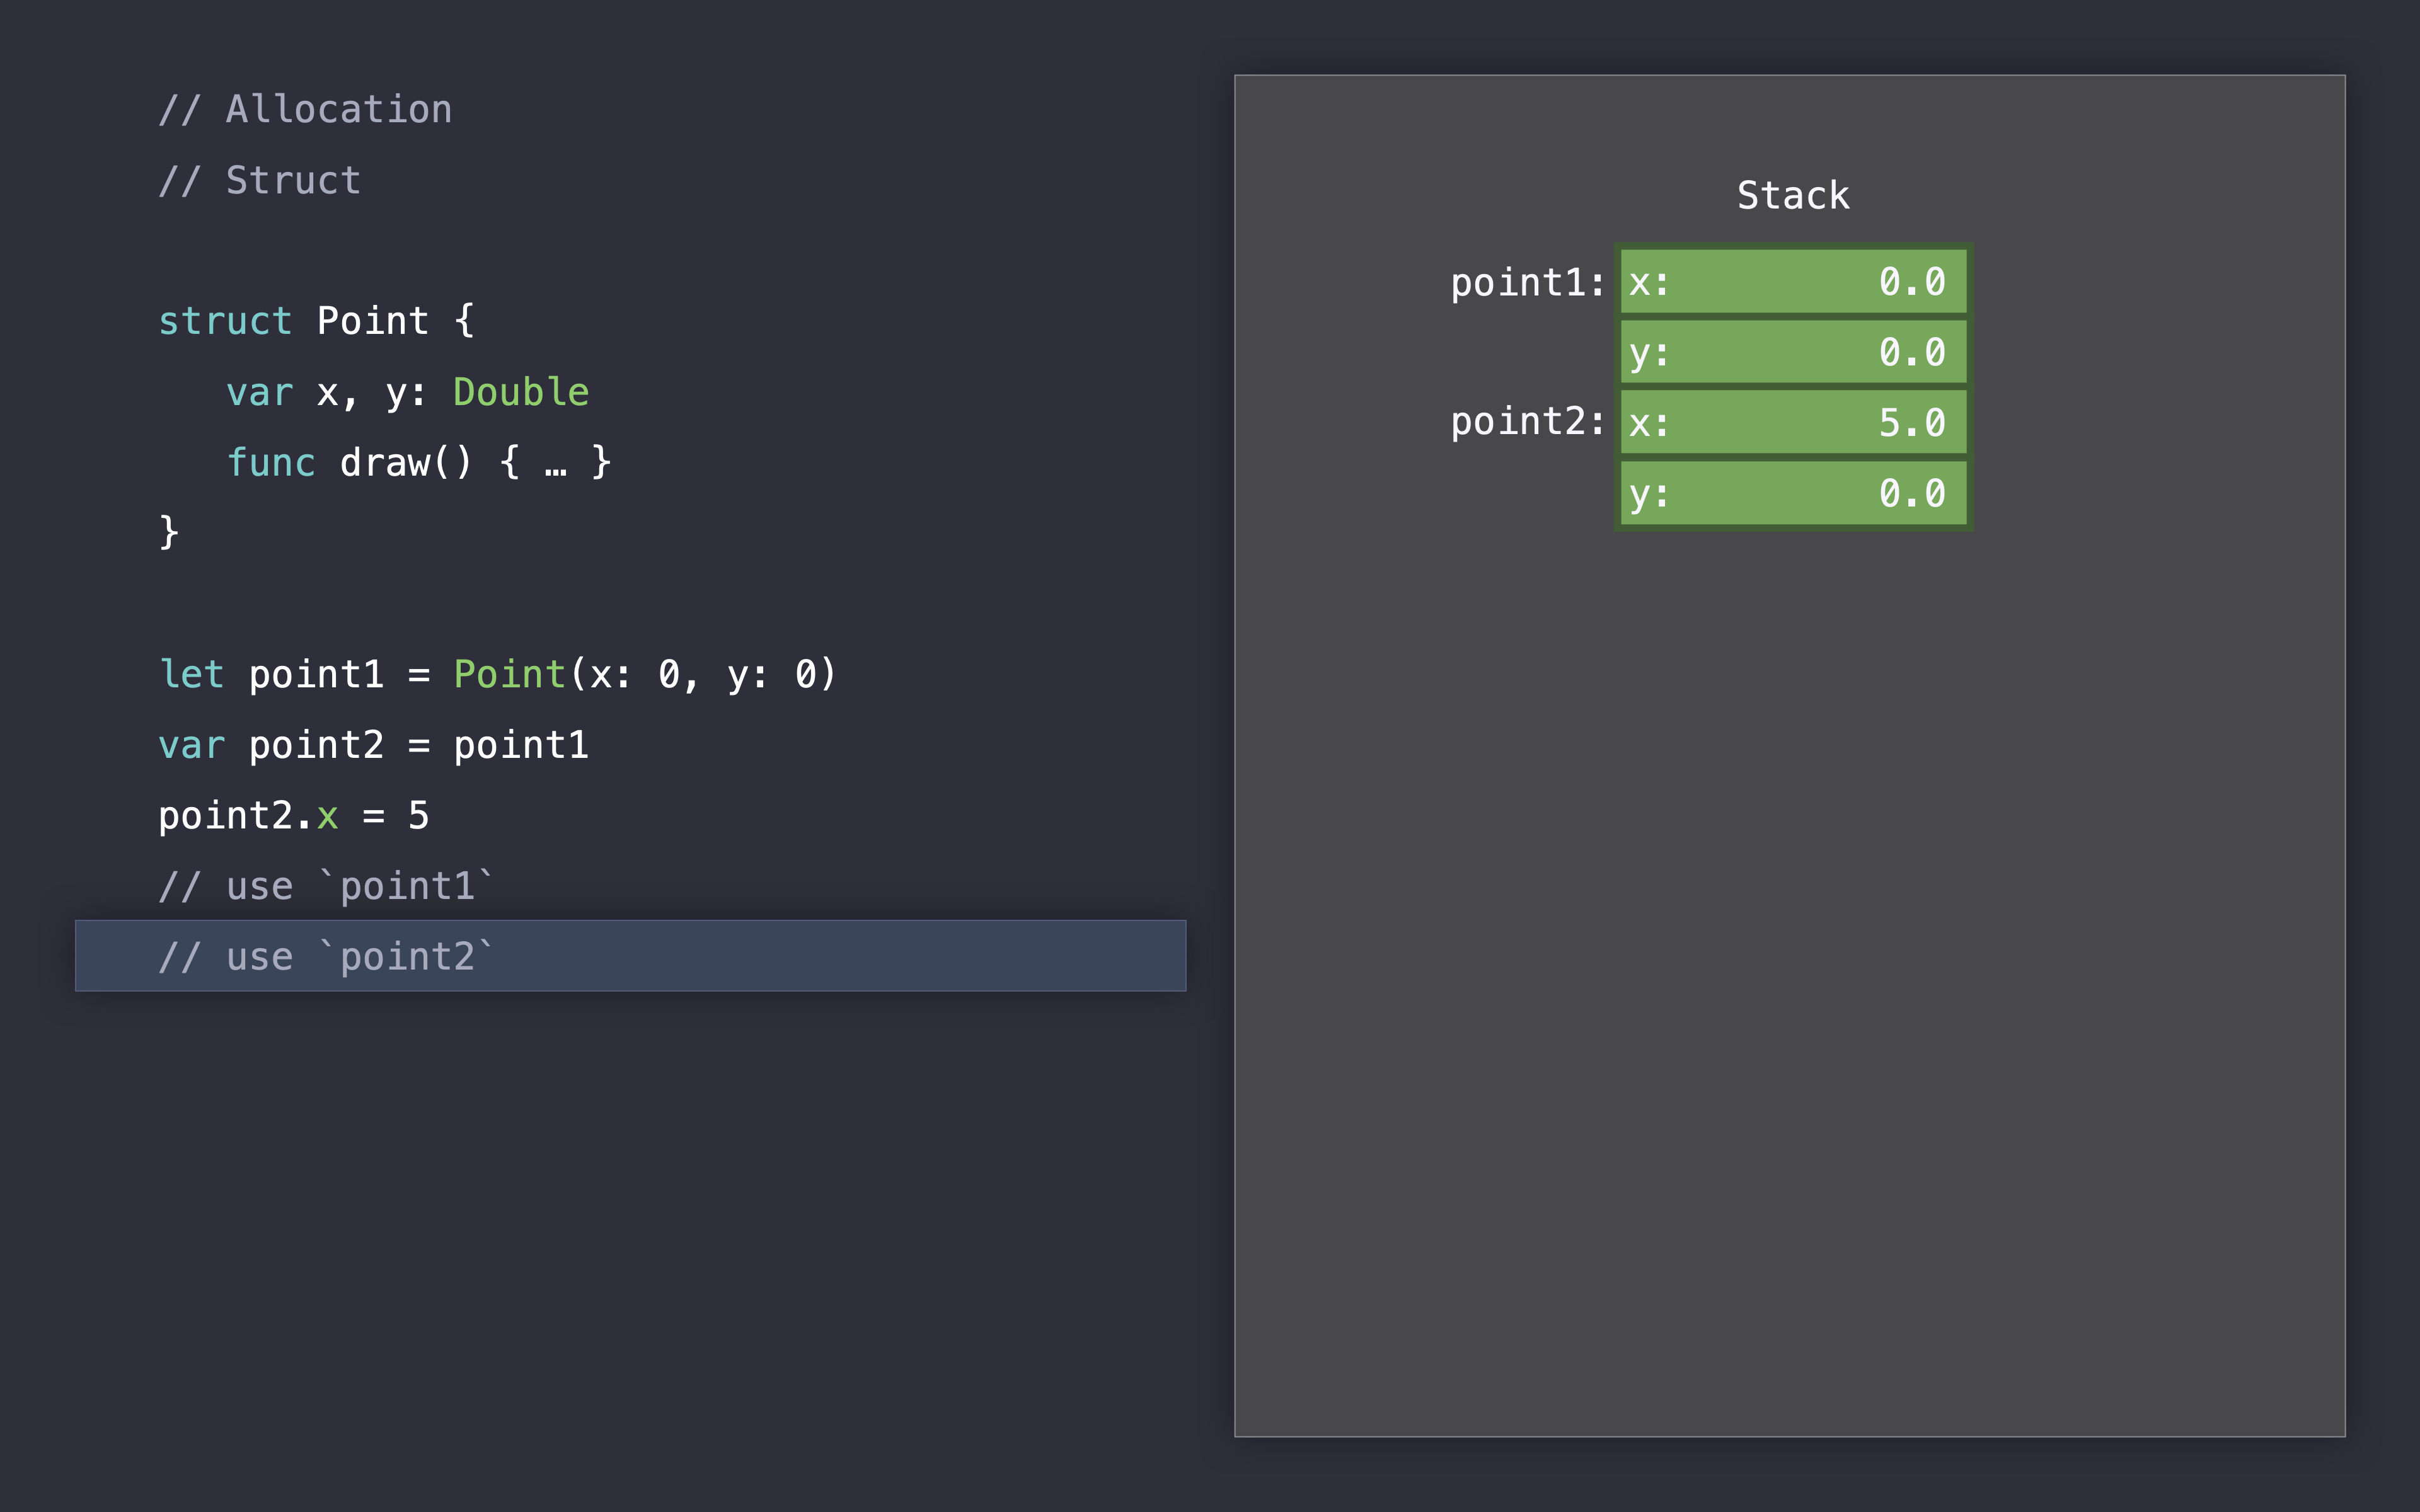
Task: Click the "// Allocation" comment text
Action: point(305,109)
